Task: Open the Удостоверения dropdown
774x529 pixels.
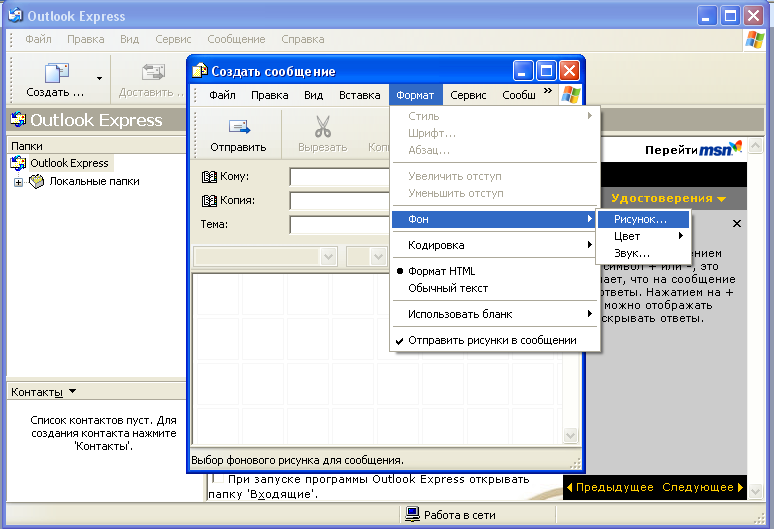Action: (669, 198)
